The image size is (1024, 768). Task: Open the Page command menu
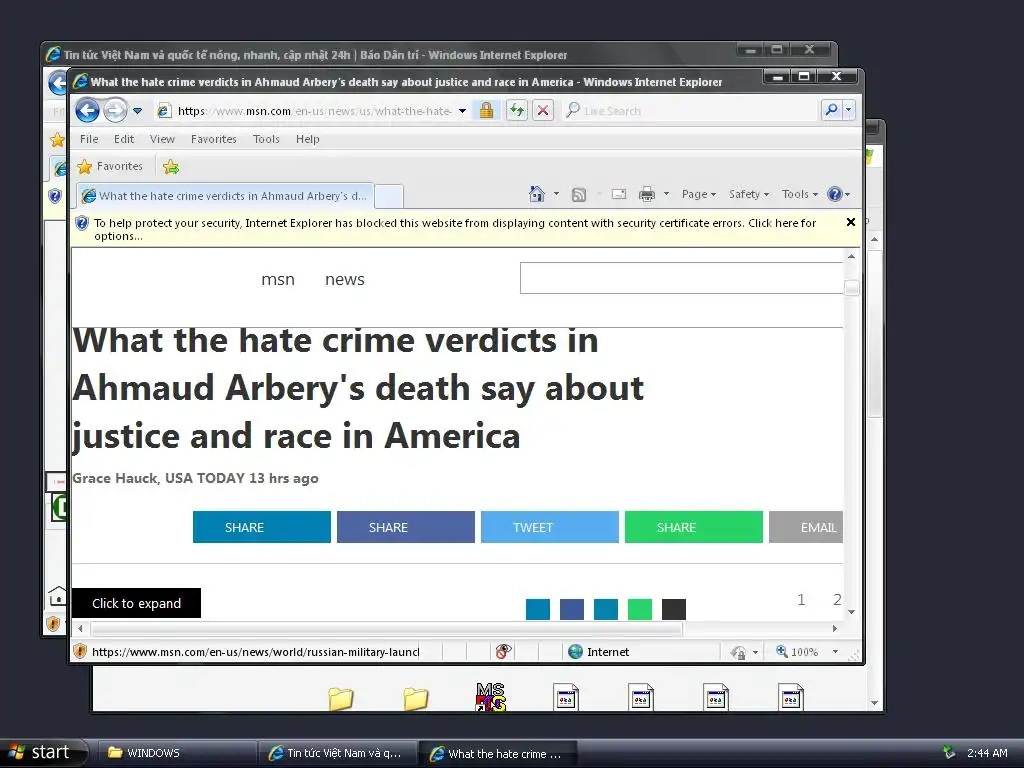pos(699,194)
